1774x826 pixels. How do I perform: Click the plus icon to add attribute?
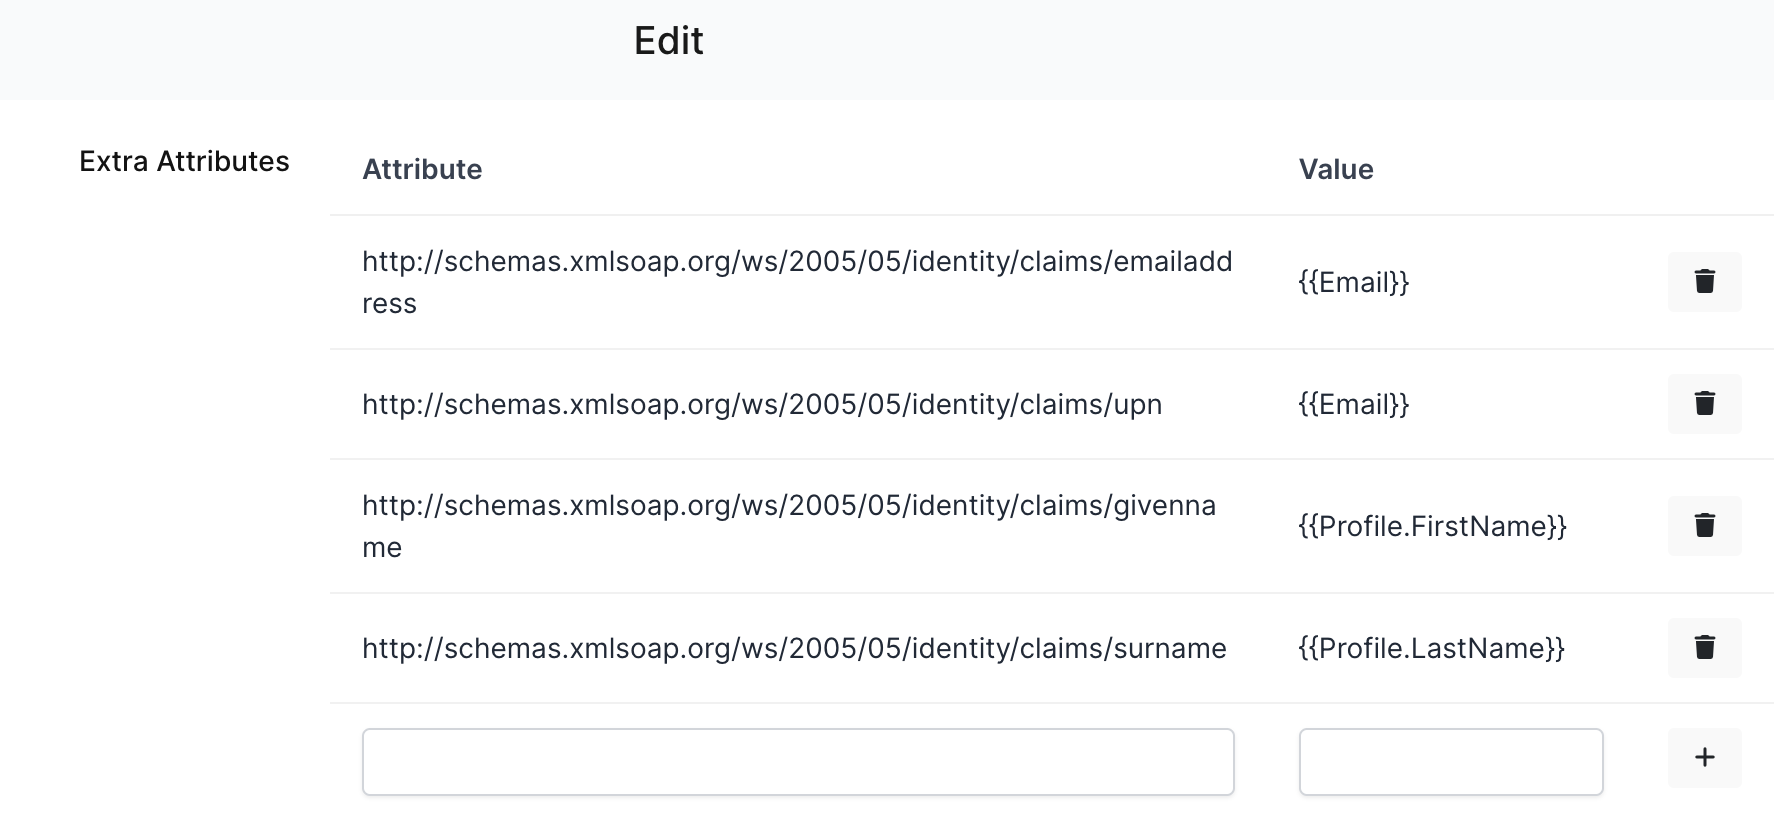(x=1704, y=758)
